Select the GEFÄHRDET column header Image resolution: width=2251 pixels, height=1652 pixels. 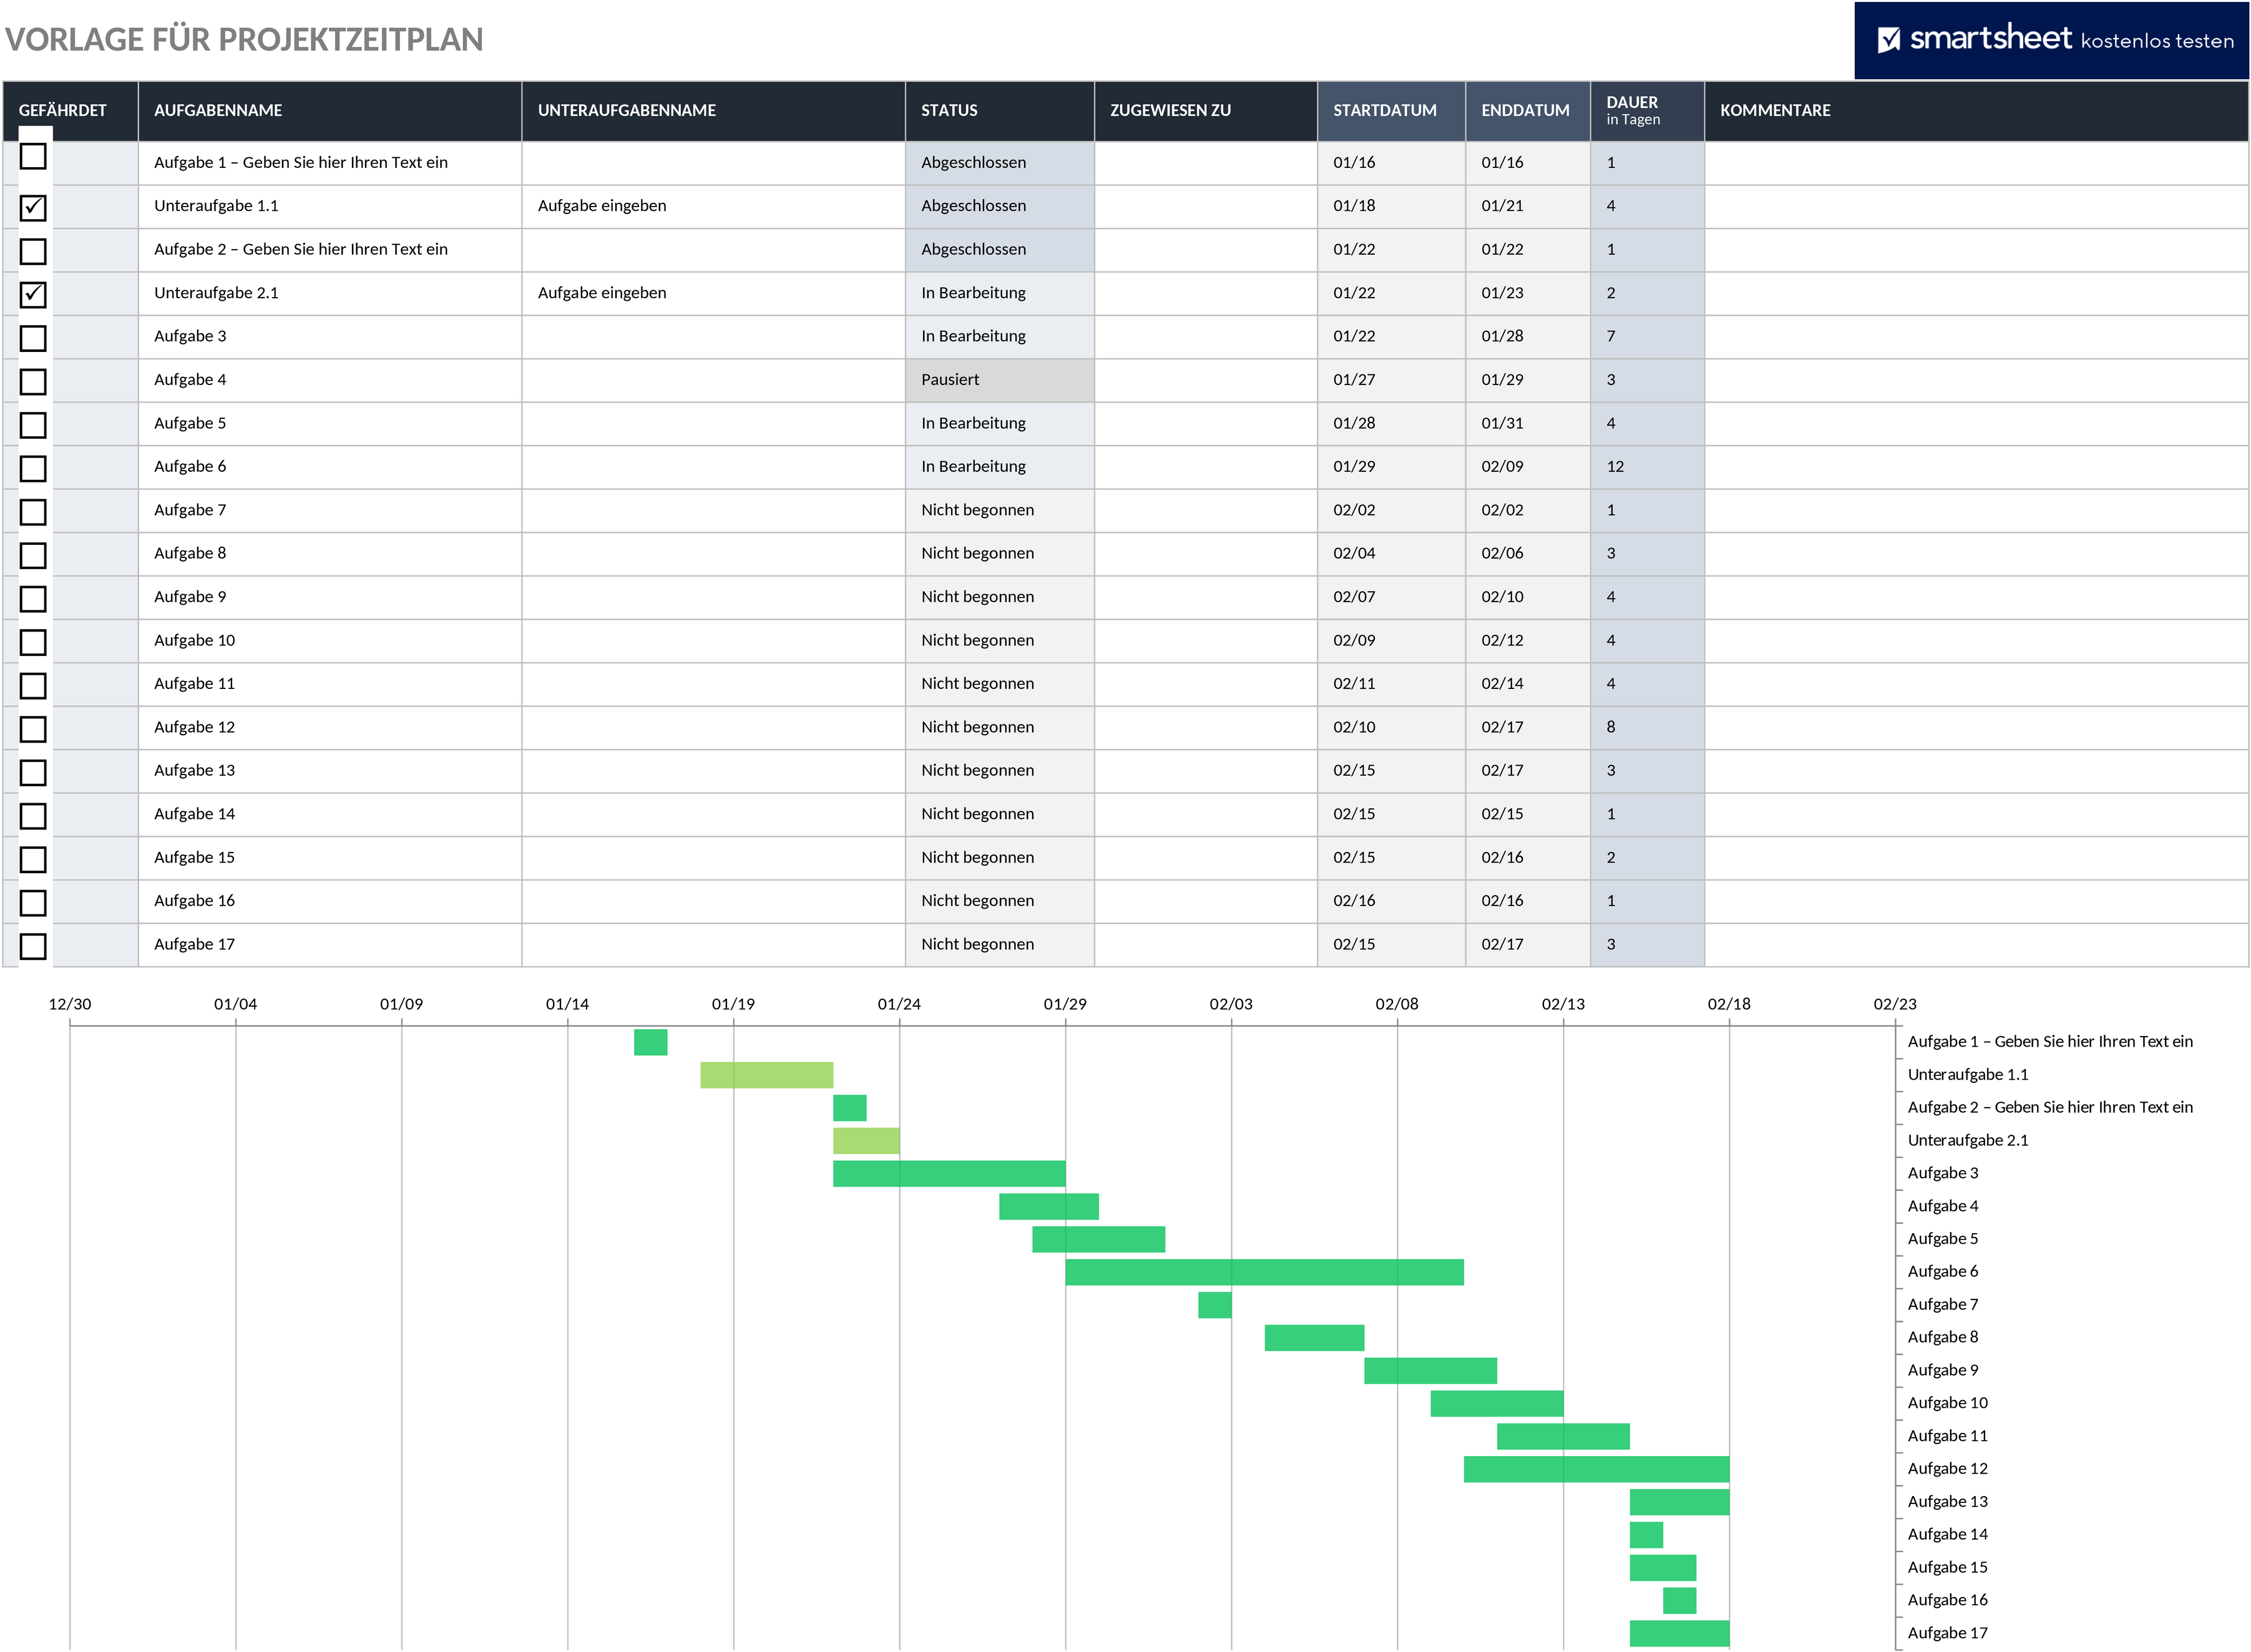tap(70, 111)
